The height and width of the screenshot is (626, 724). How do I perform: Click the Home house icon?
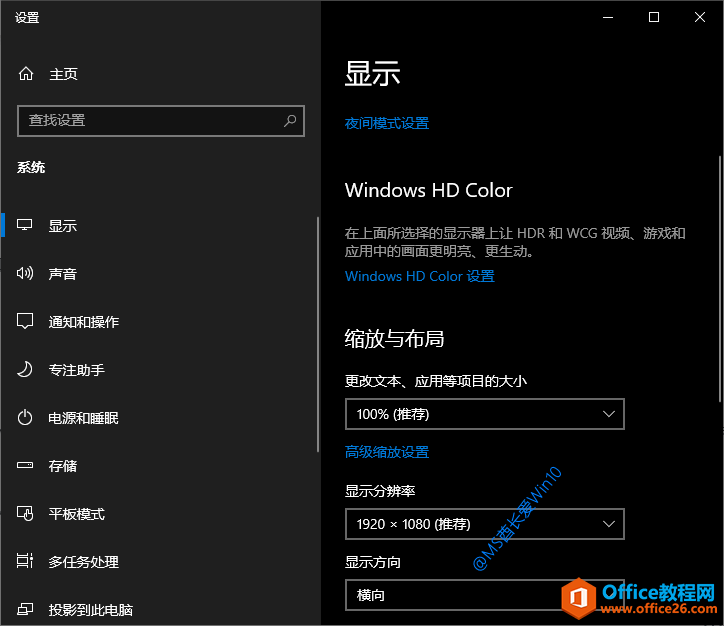[26, 73]
